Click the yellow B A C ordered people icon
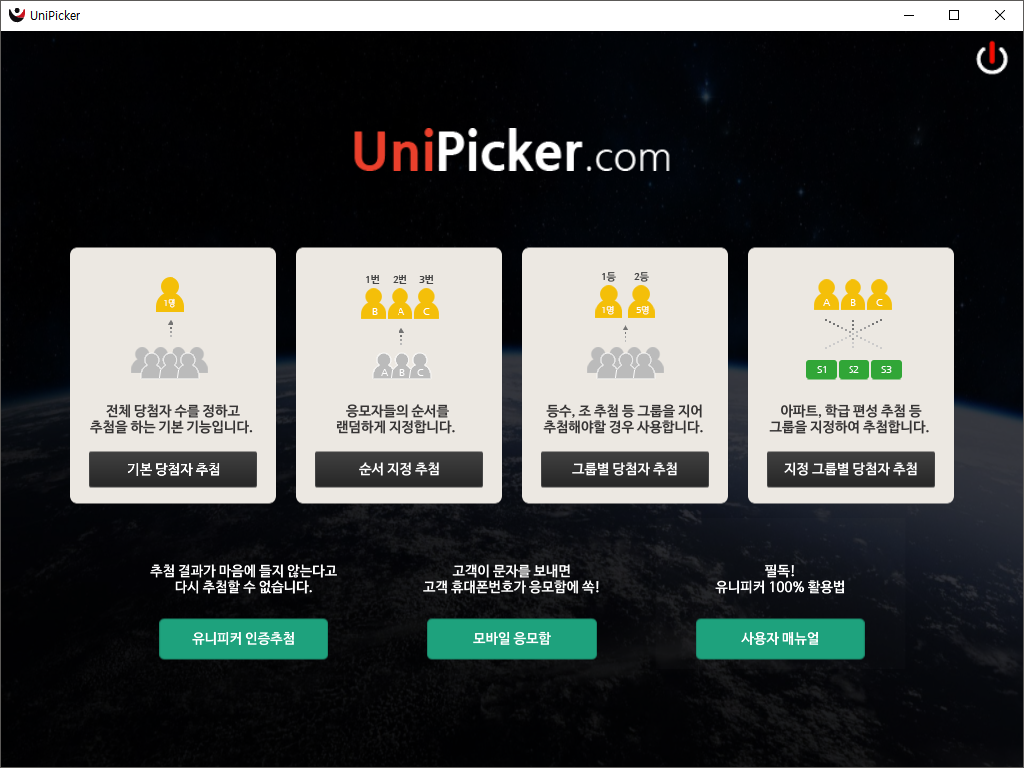 (x=400, y=303)
